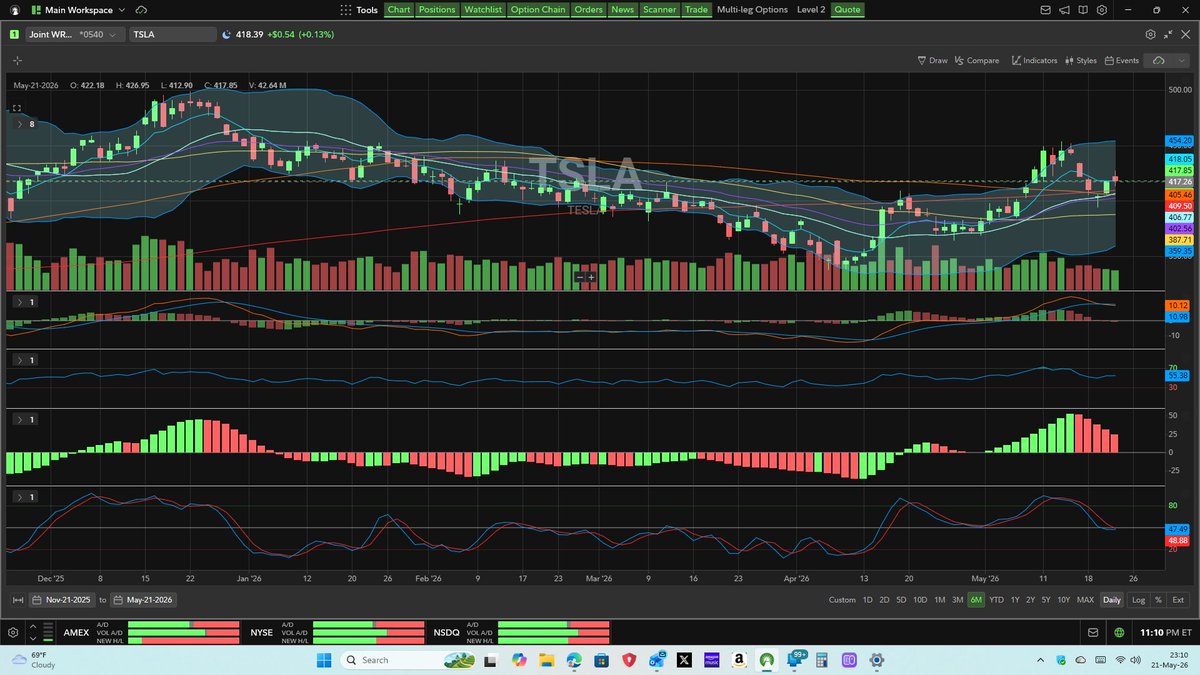Screen dimensions: 1200x675
Task: Open market bar settings gear at bottom-left
Action: (13, 632)
